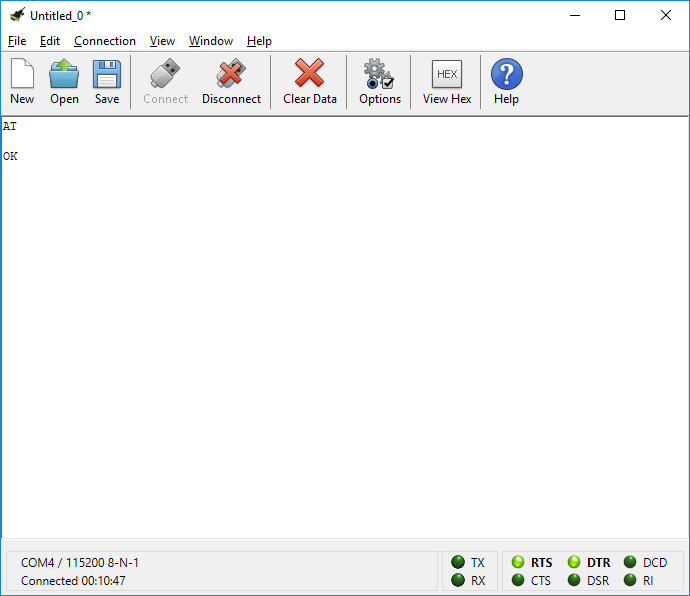
Task: Switch display using the View Hex icon
Action: (x=447, y=74)
